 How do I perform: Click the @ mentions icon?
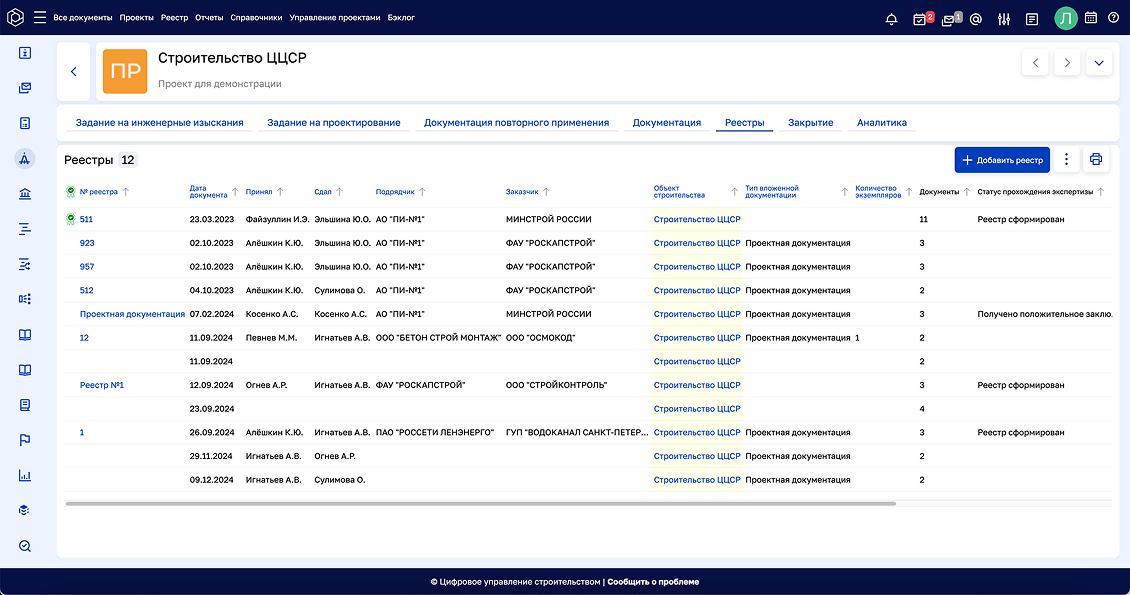[975, 18]
